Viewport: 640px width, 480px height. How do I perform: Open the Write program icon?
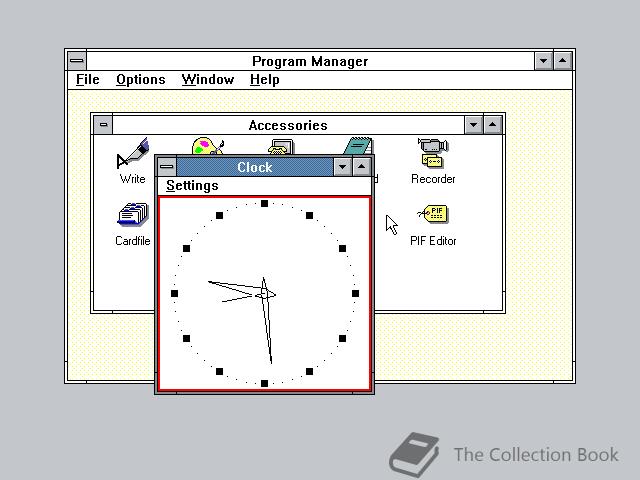pyautogui.click(x=132, y=153)
